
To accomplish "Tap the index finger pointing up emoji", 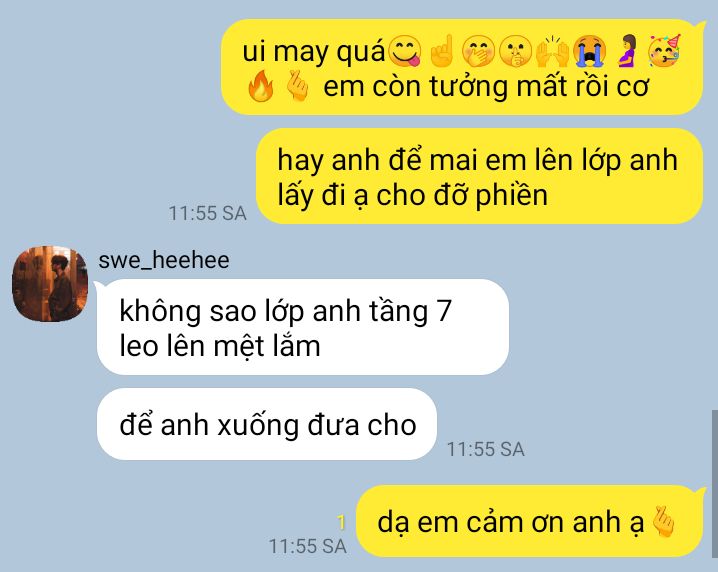I will pos(442,50).
